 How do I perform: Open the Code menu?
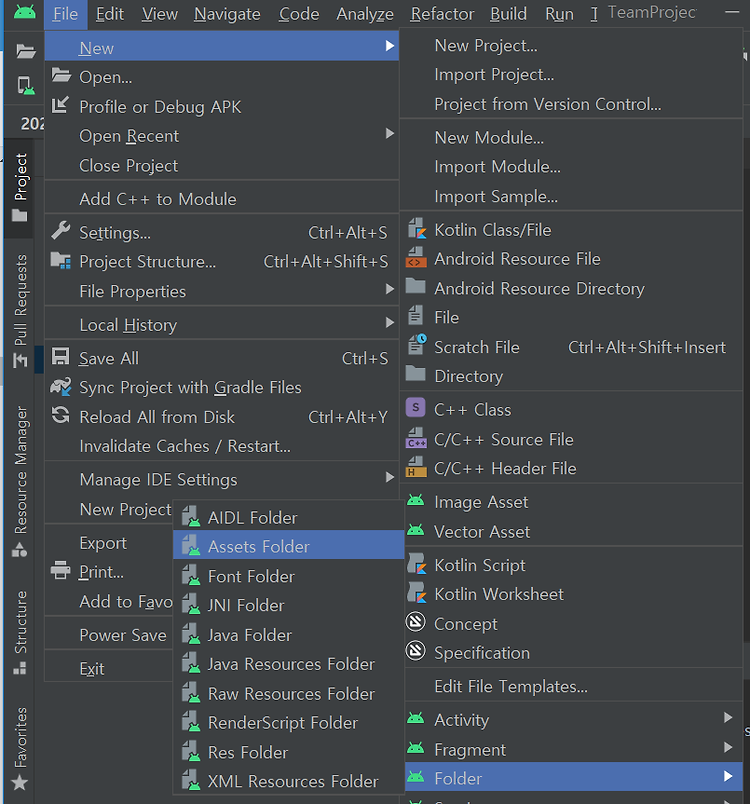[x=299, y=14]
